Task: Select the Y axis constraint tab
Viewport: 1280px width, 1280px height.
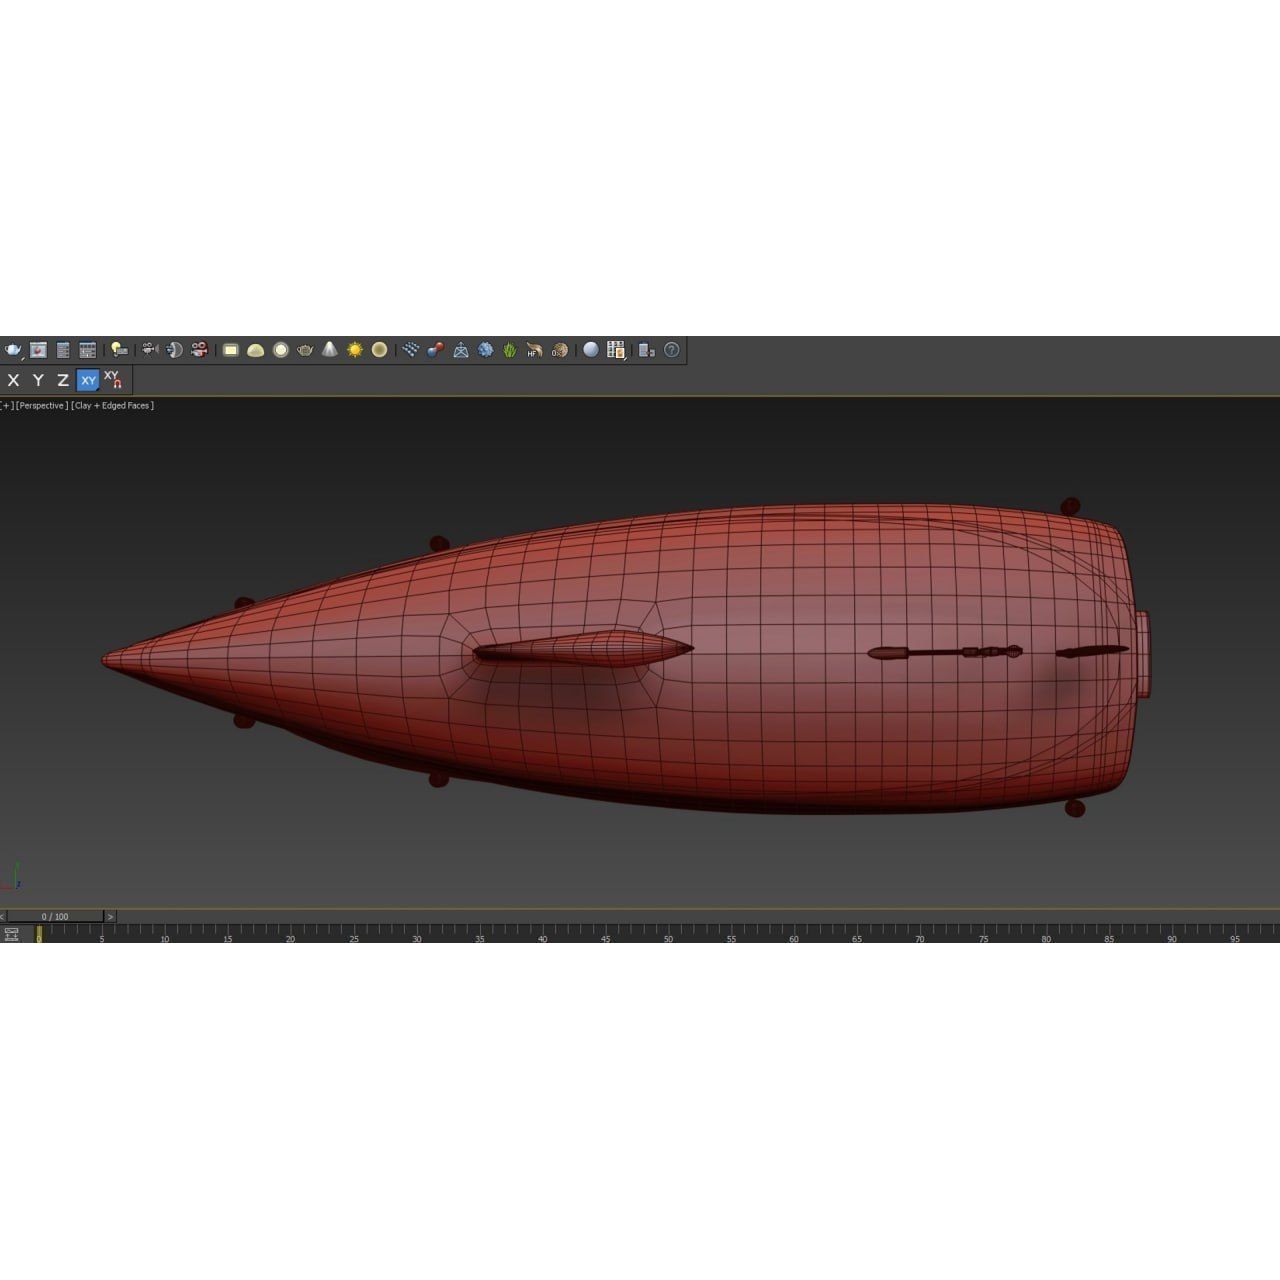Action: coord(37,380)
